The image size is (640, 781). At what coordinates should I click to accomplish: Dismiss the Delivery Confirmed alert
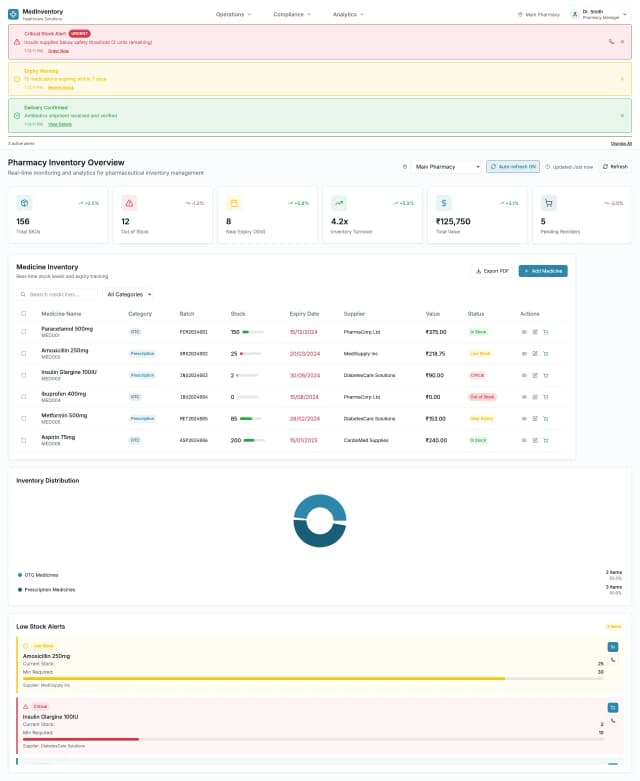coord(622,115)
